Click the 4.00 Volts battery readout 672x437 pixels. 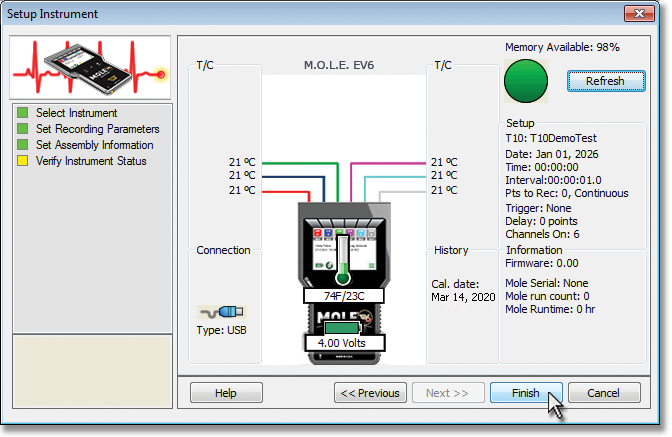345,343
